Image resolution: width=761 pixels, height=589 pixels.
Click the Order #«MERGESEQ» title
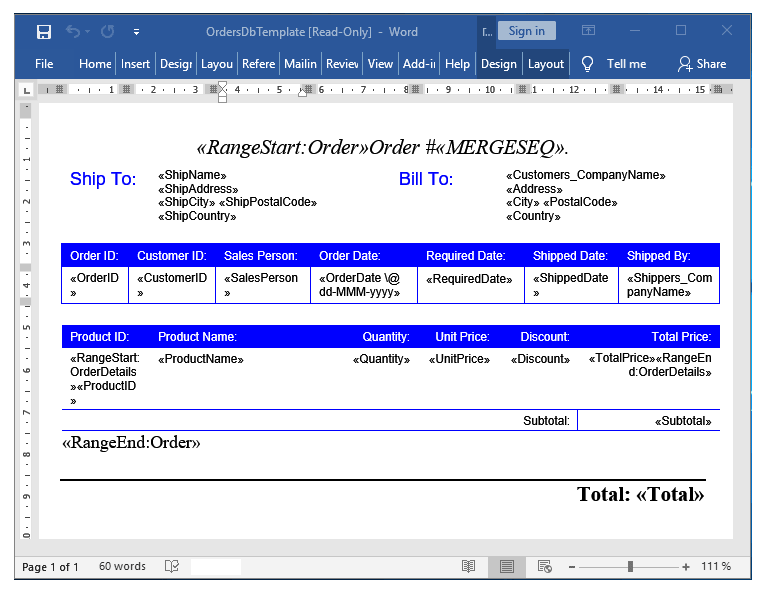(469, 147)
